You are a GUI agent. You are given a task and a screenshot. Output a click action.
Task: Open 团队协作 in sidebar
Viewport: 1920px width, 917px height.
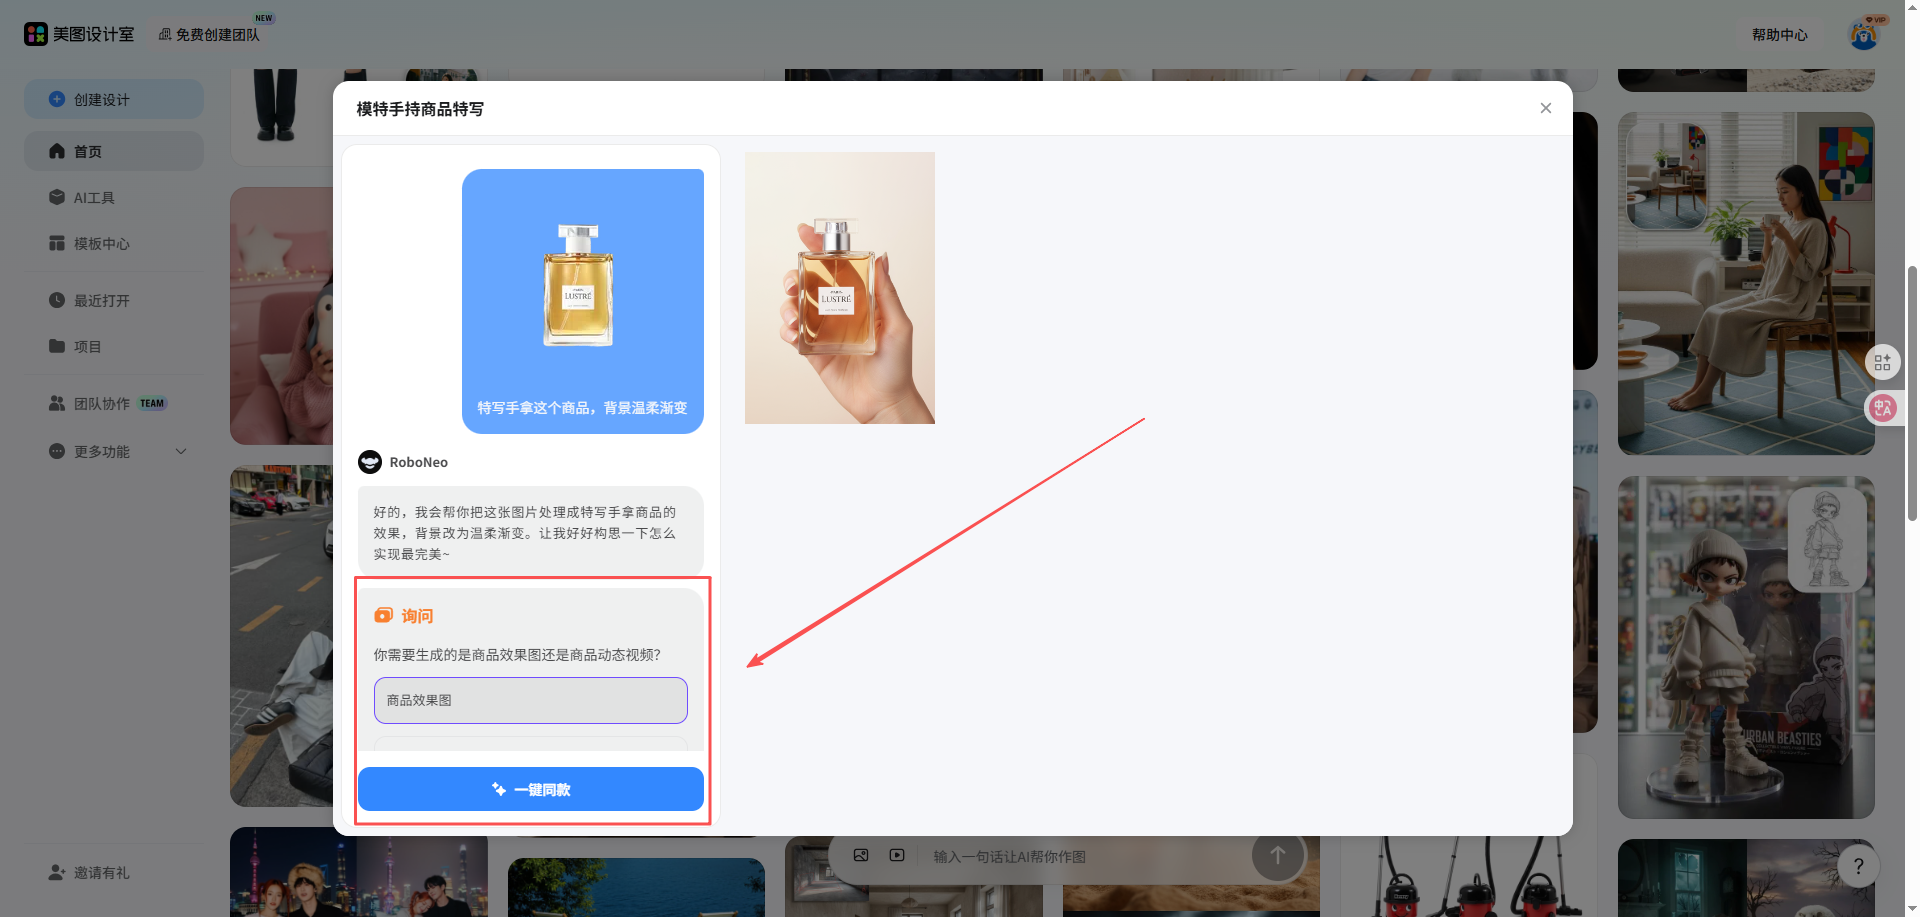pos(114,404)
